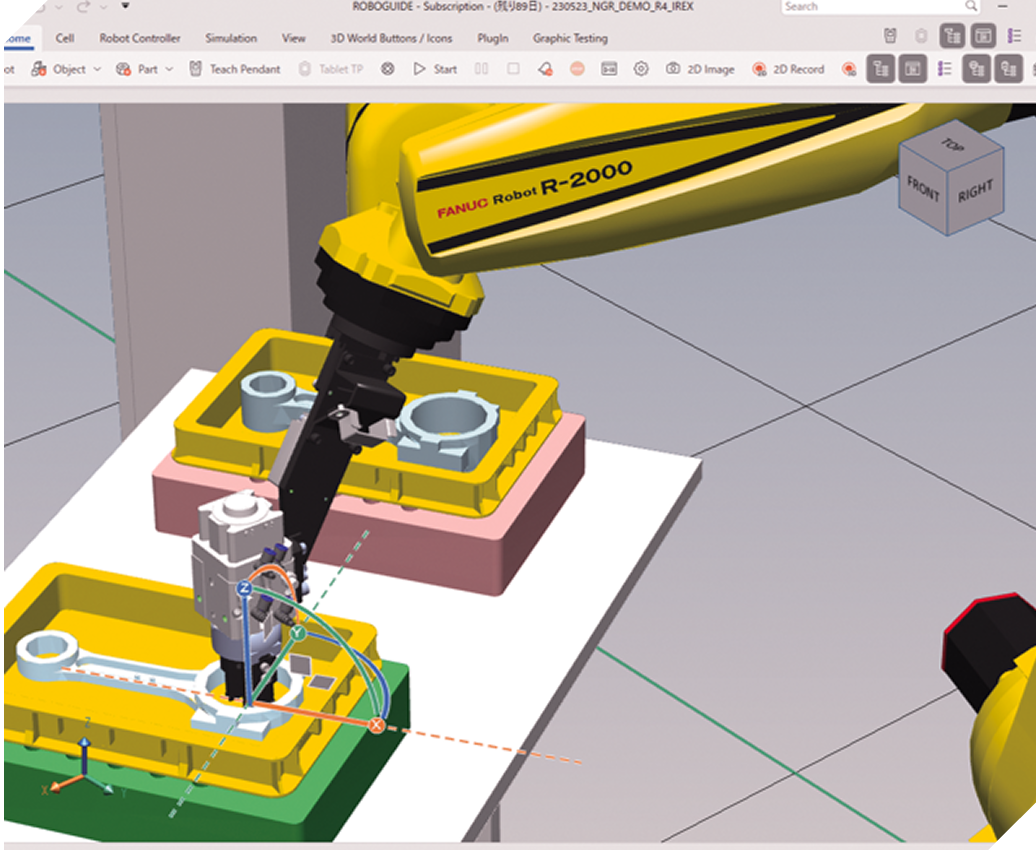Toggle the tree panel icon in tab row

coord(953,36)
